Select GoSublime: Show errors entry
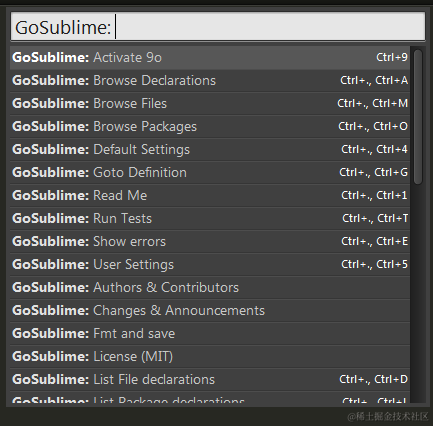This screenshot has height=426, width=433. (210, 242)
